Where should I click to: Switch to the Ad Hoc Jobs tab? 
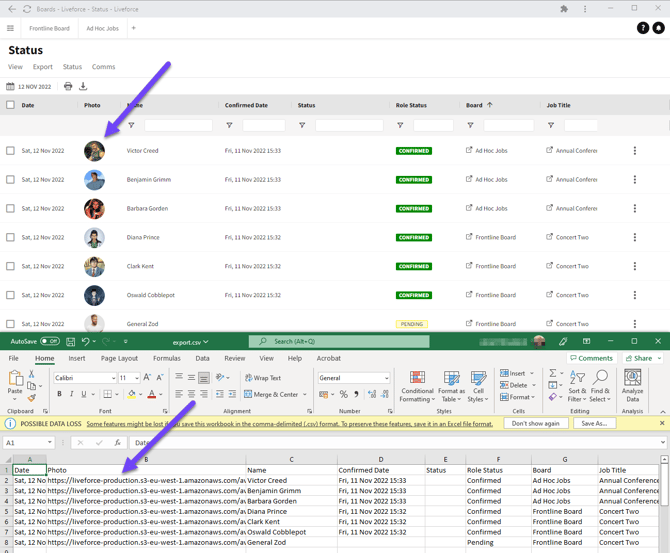tap(103, 28)
